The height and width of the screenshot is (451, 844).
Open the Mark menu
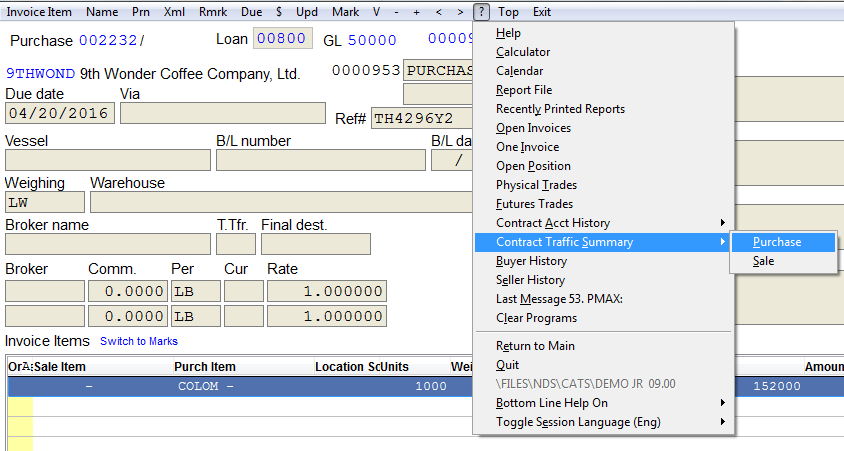(346, 12)
